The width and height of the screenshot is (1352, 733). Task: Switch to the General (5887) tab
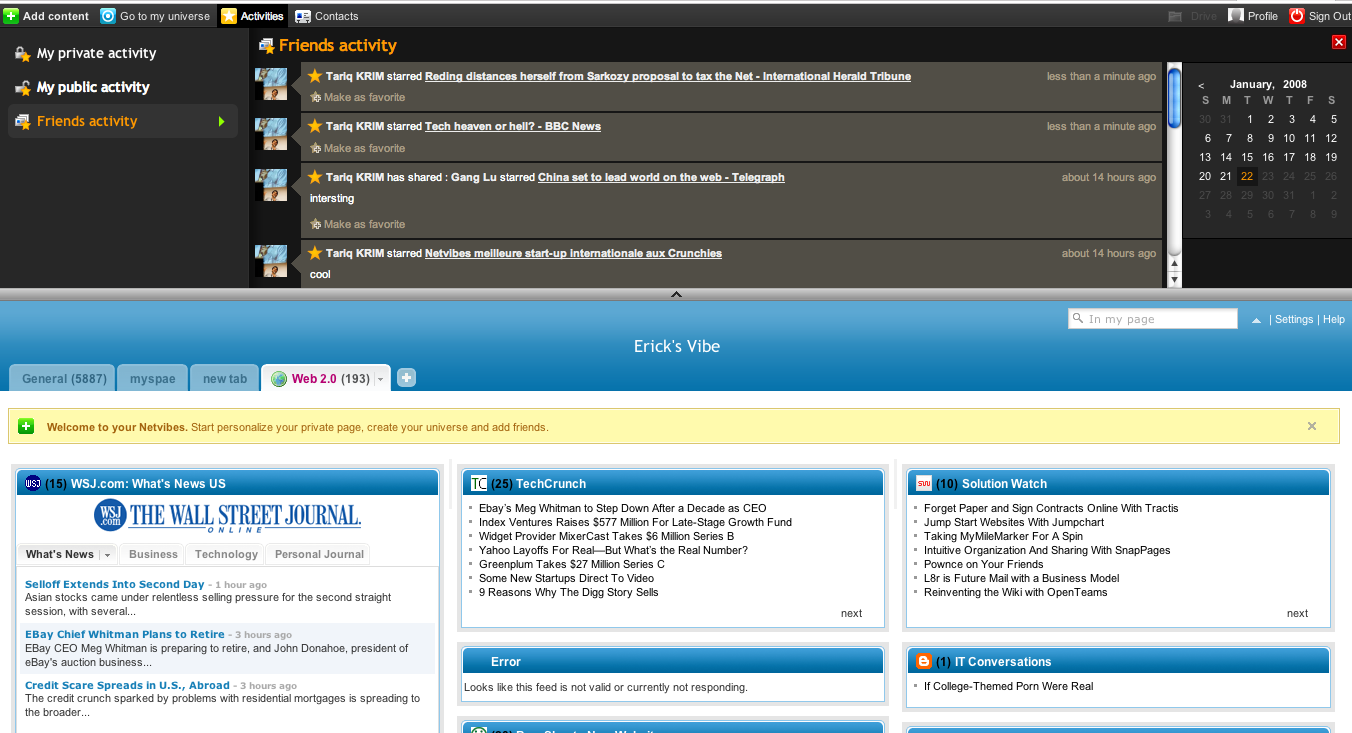pyautogui.click(x=63, y=378)
